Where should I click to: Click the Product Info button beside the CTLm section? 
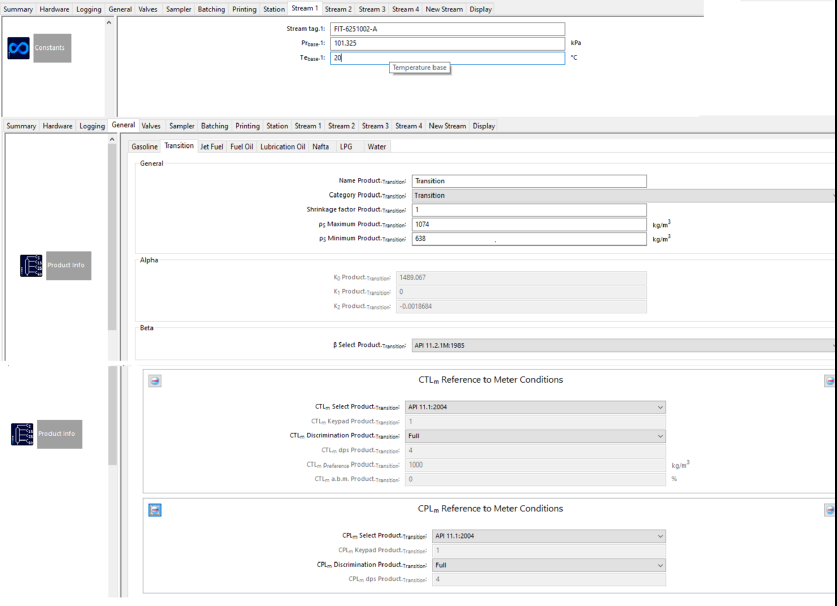(59, 434)
